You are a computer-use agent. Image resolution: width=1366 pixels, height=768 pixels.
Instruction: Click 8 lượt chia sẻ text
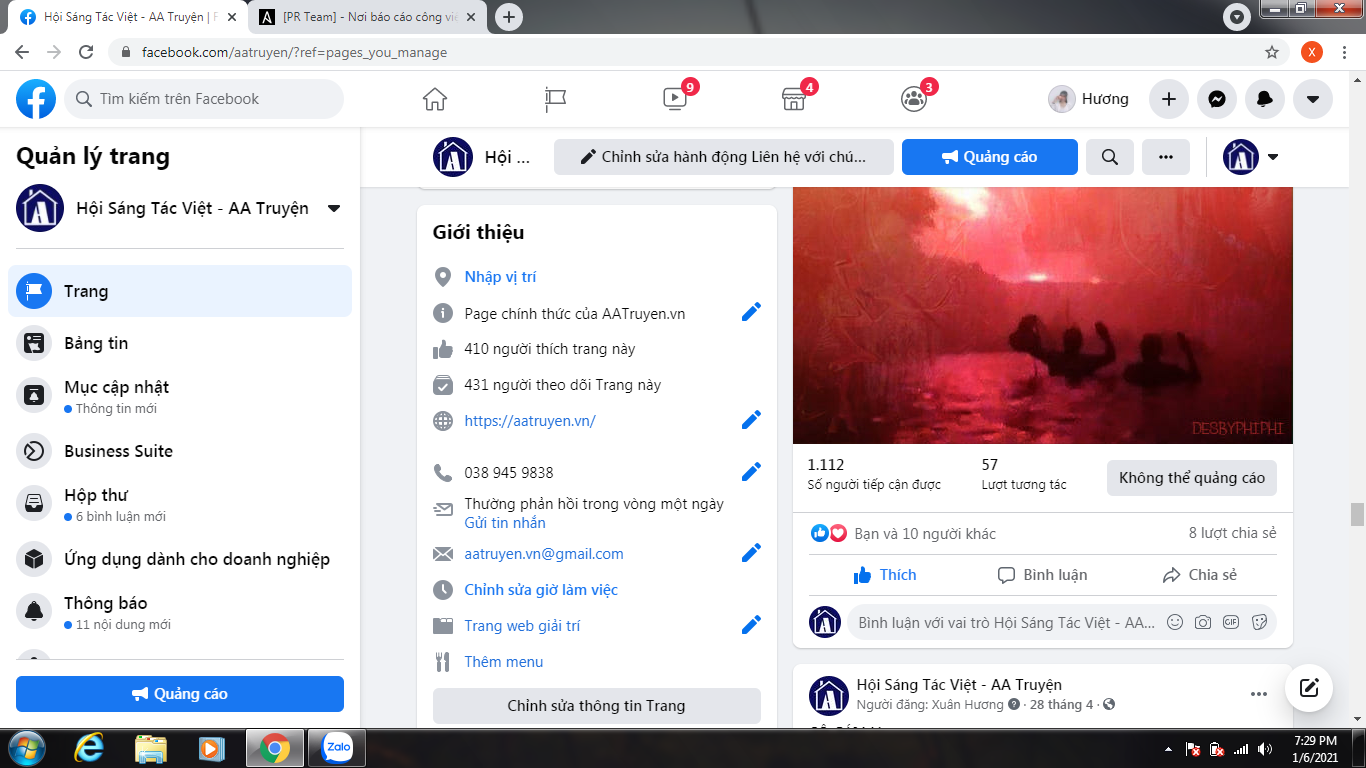pos(1233,533)
